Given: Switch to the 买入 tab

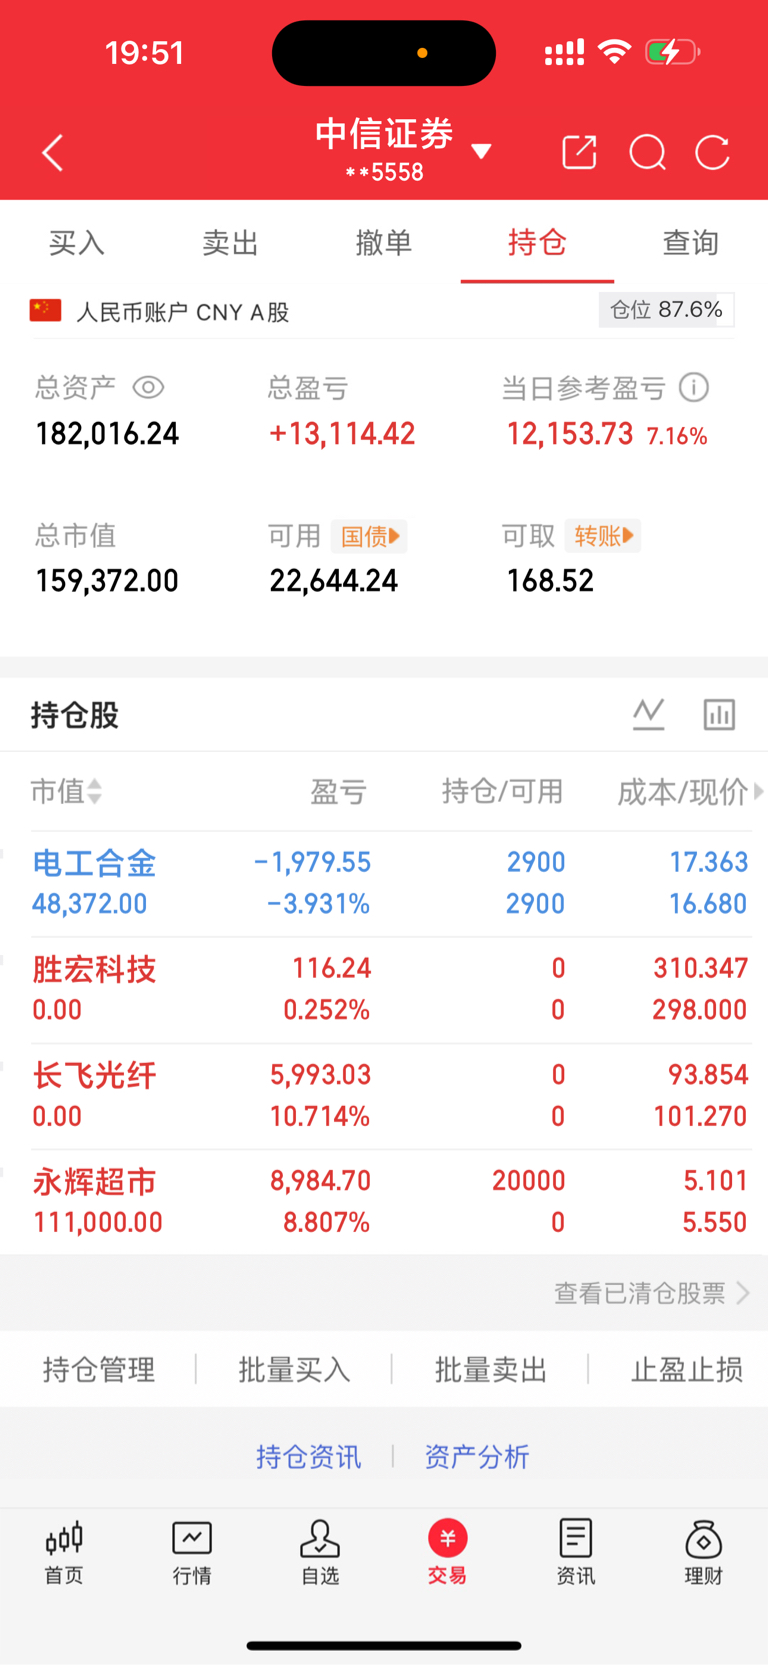Looking at the screenshot, I should [x=77, y=243].
